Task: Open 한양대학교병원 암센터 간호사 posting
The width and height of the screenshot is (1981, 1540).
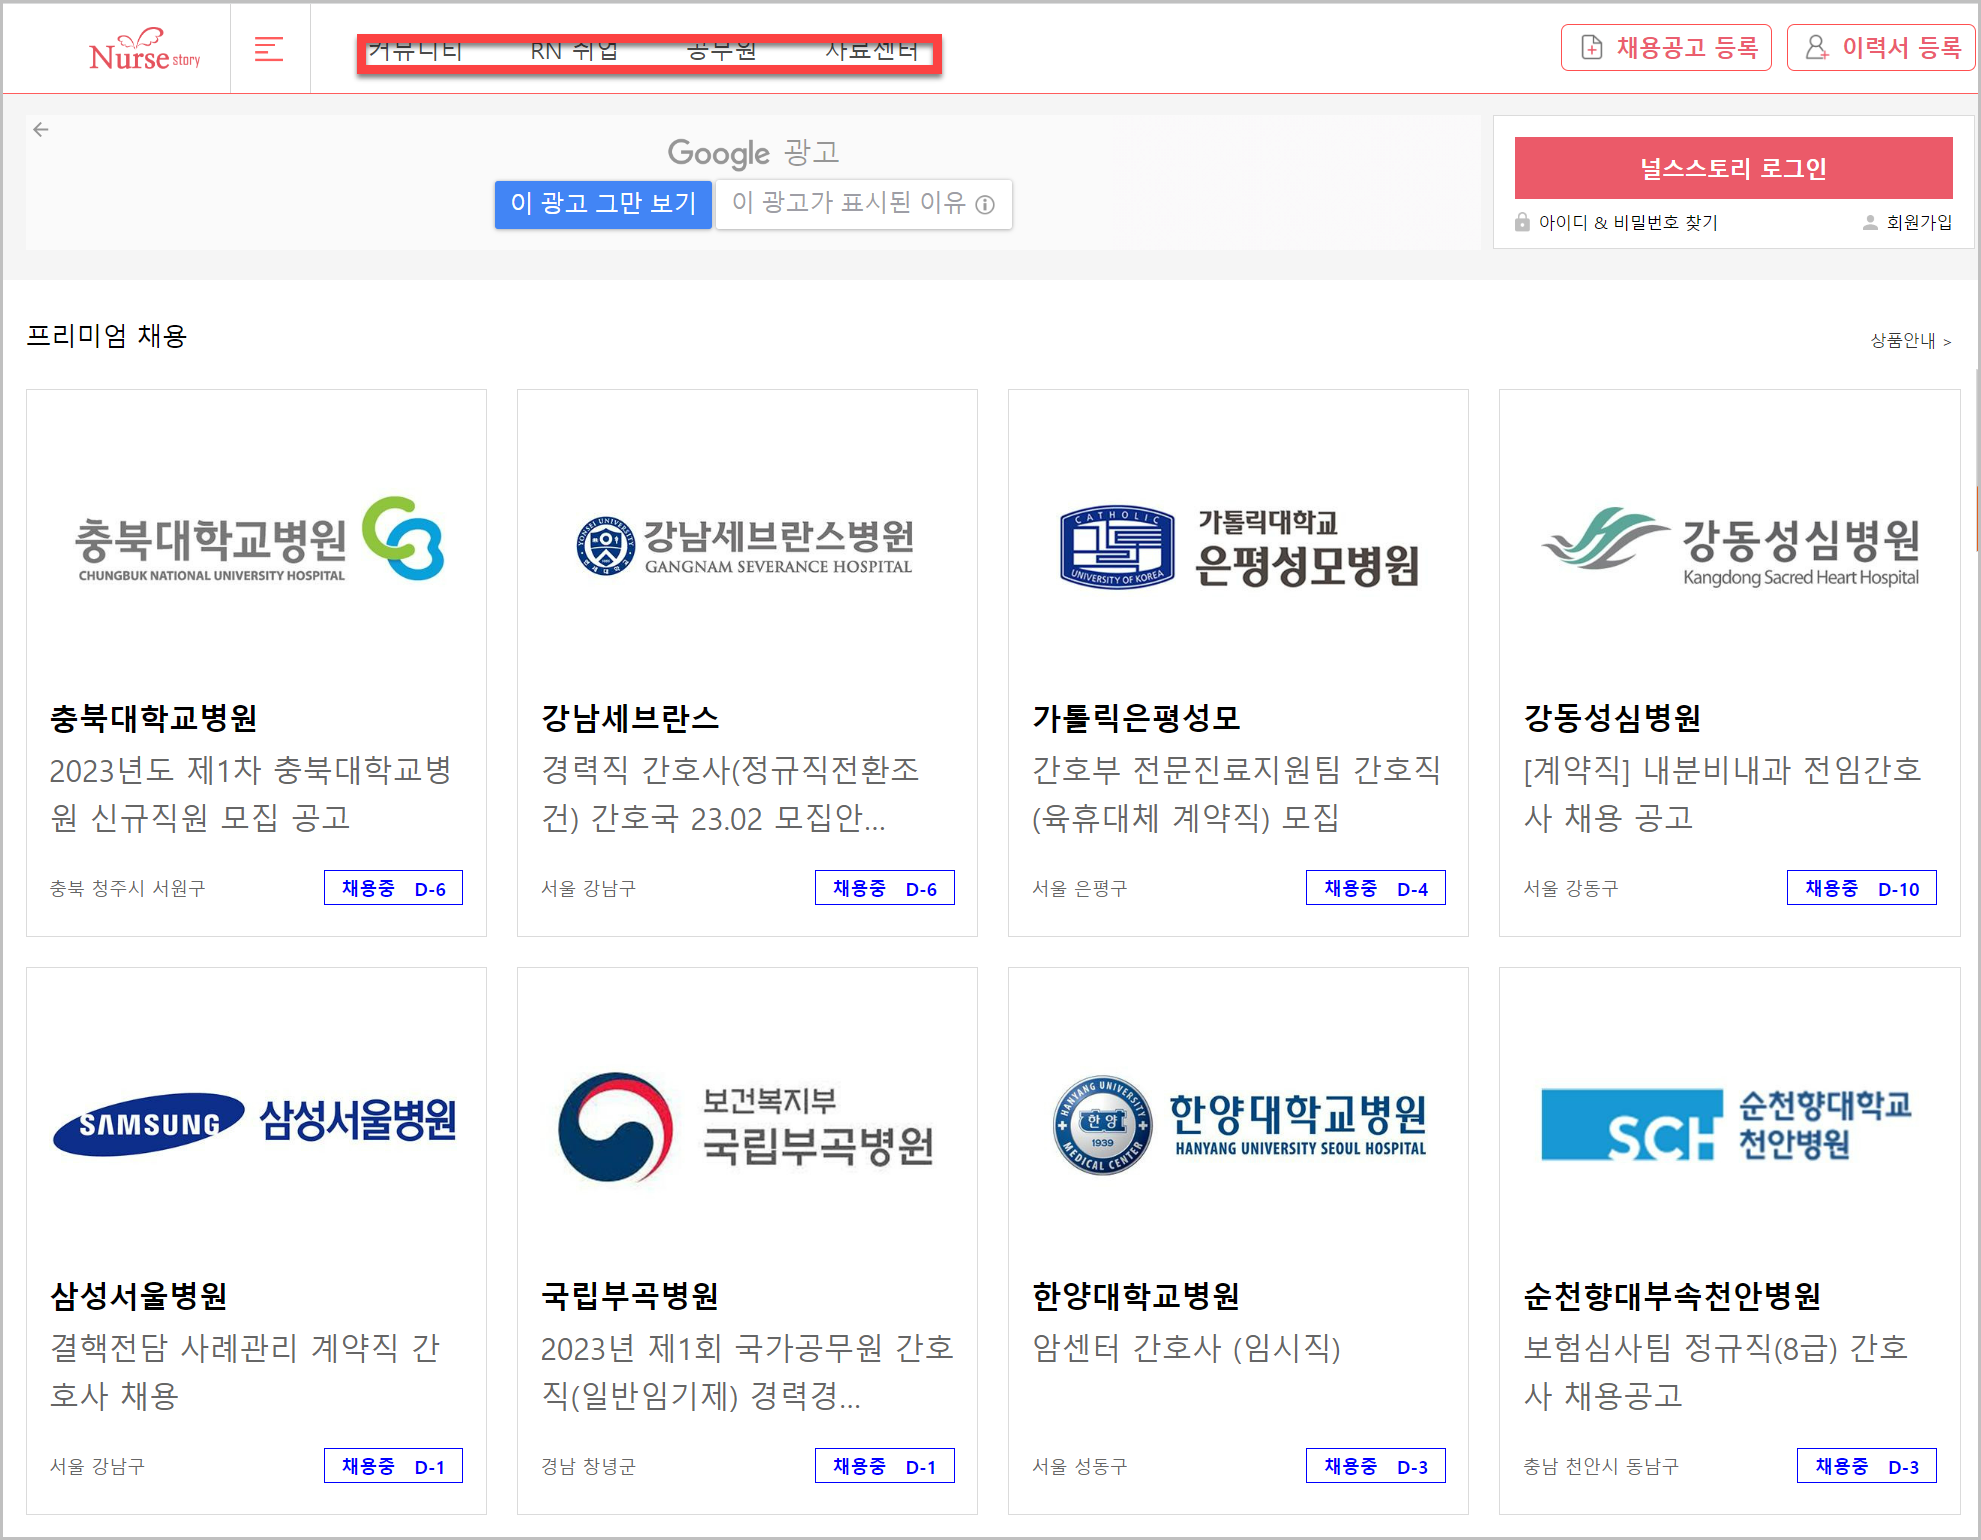Action: click(1186, 1348)
